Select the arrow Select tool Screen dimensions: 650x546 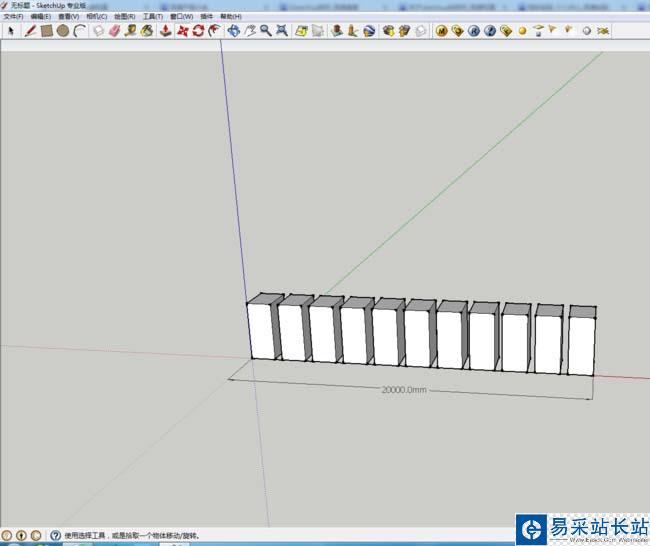coord(11,31)
